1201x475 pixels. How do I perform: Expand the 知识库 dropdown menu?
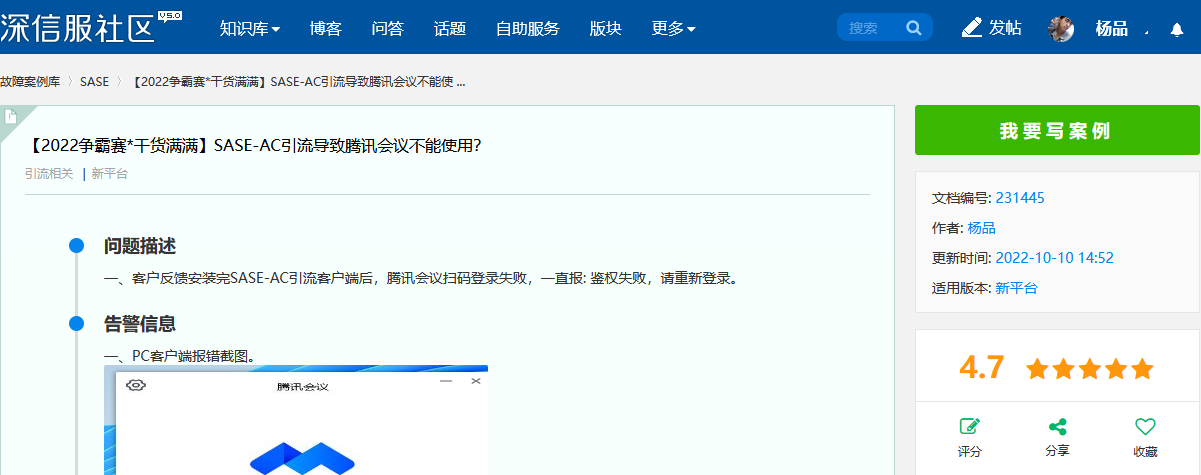coord(250,28)
